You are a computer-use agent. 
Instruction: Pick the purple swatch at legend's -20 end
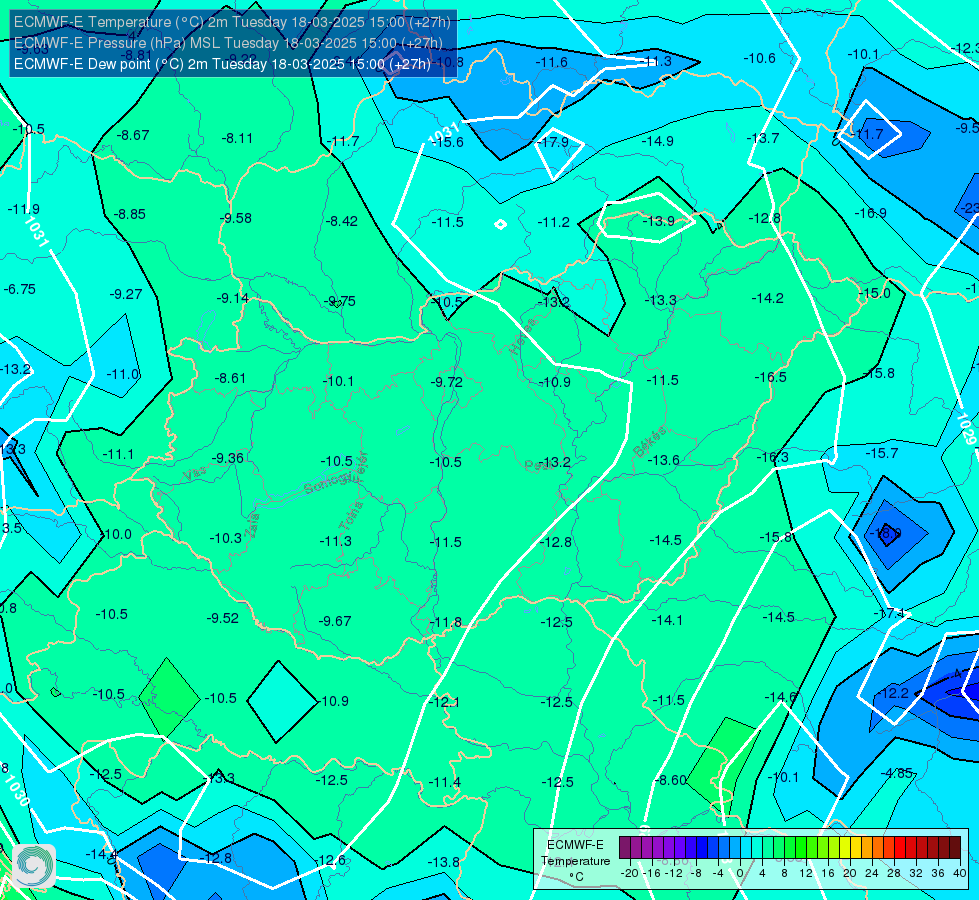(625, 848)
